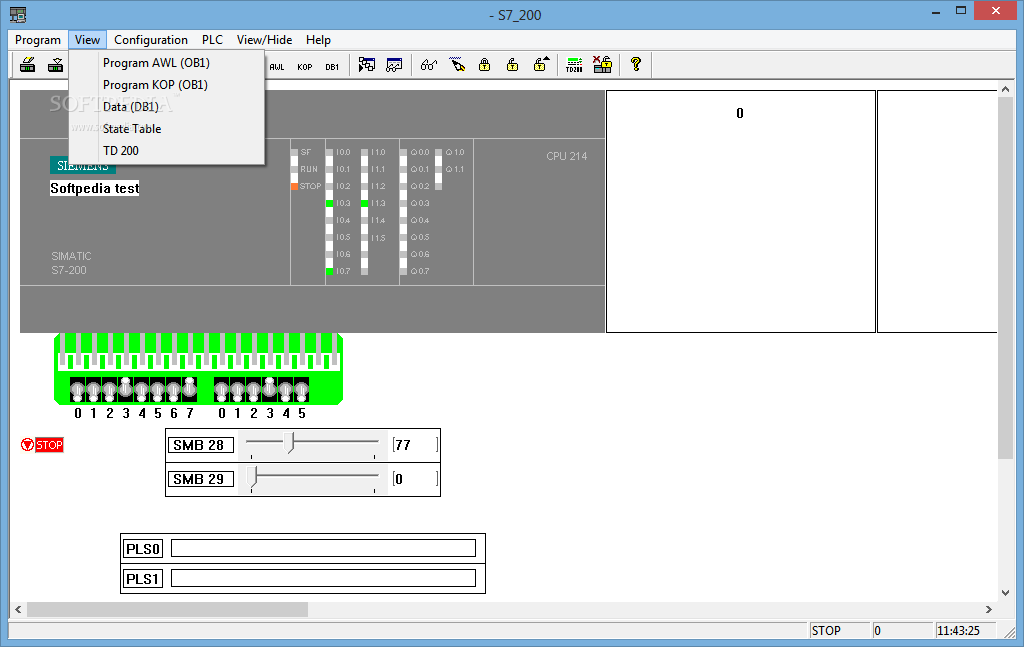This screenshot has width=1024, height=647.
Task: Click the PLS0 output bar
Action: point(323,548)
